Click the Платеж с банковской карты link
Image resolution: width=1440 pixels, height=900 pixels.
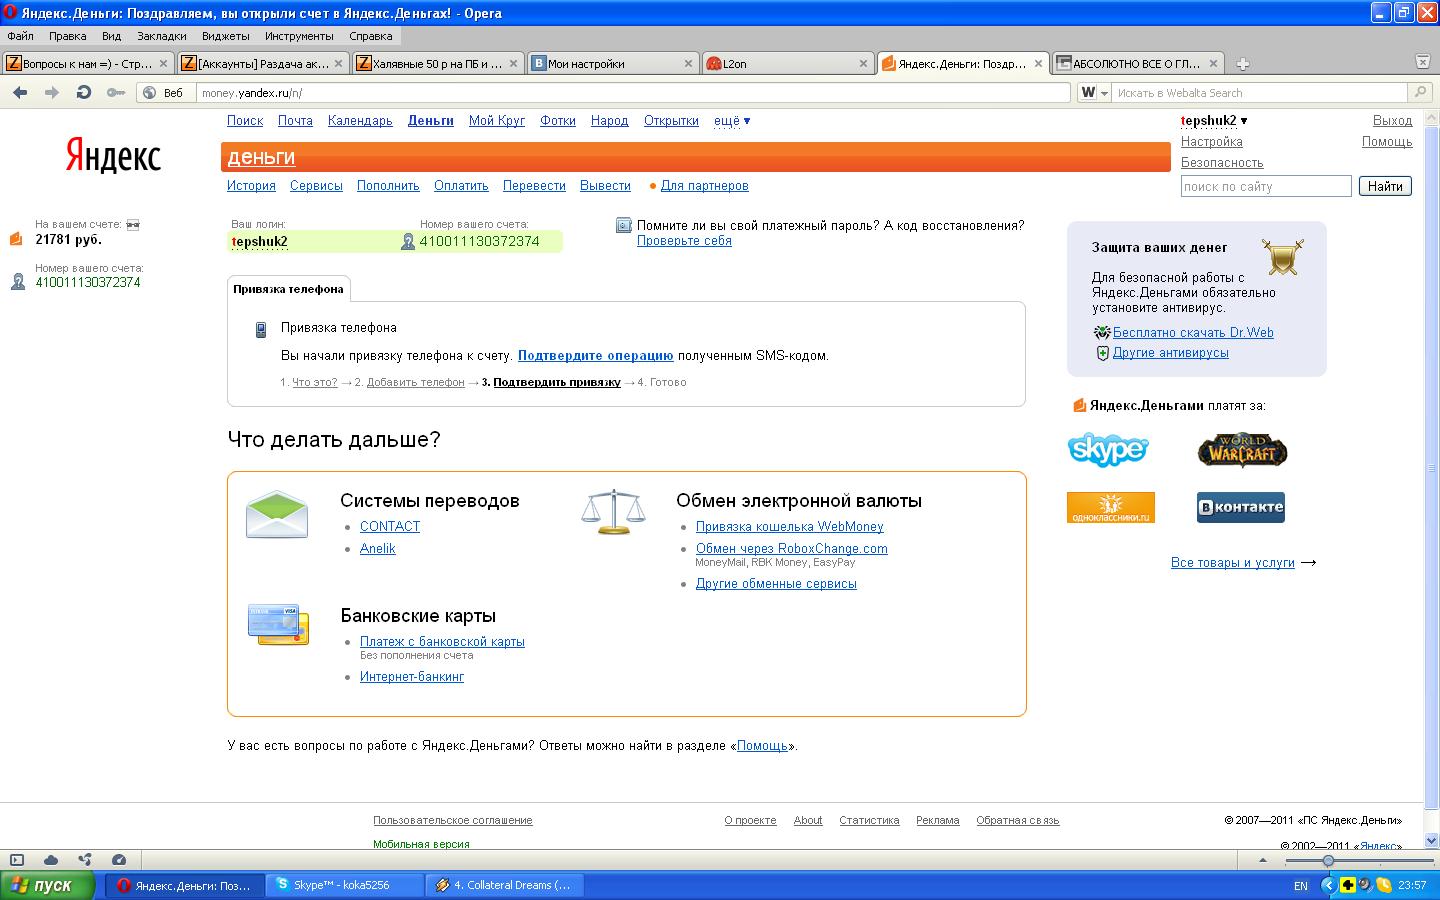[x=442, y=642]
